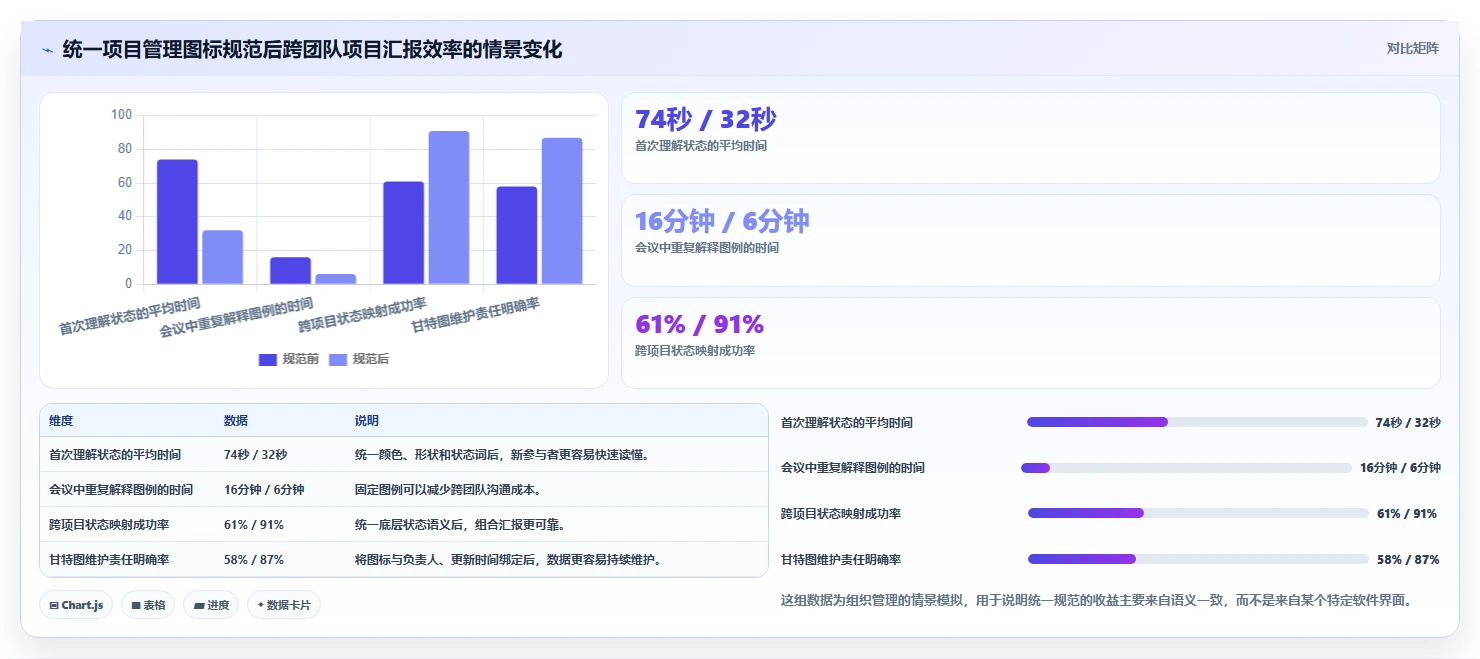Viewport: 1480px width, 659px height.
Task: Click table data cell 58% / 87%
Action: tap(254, 560)
